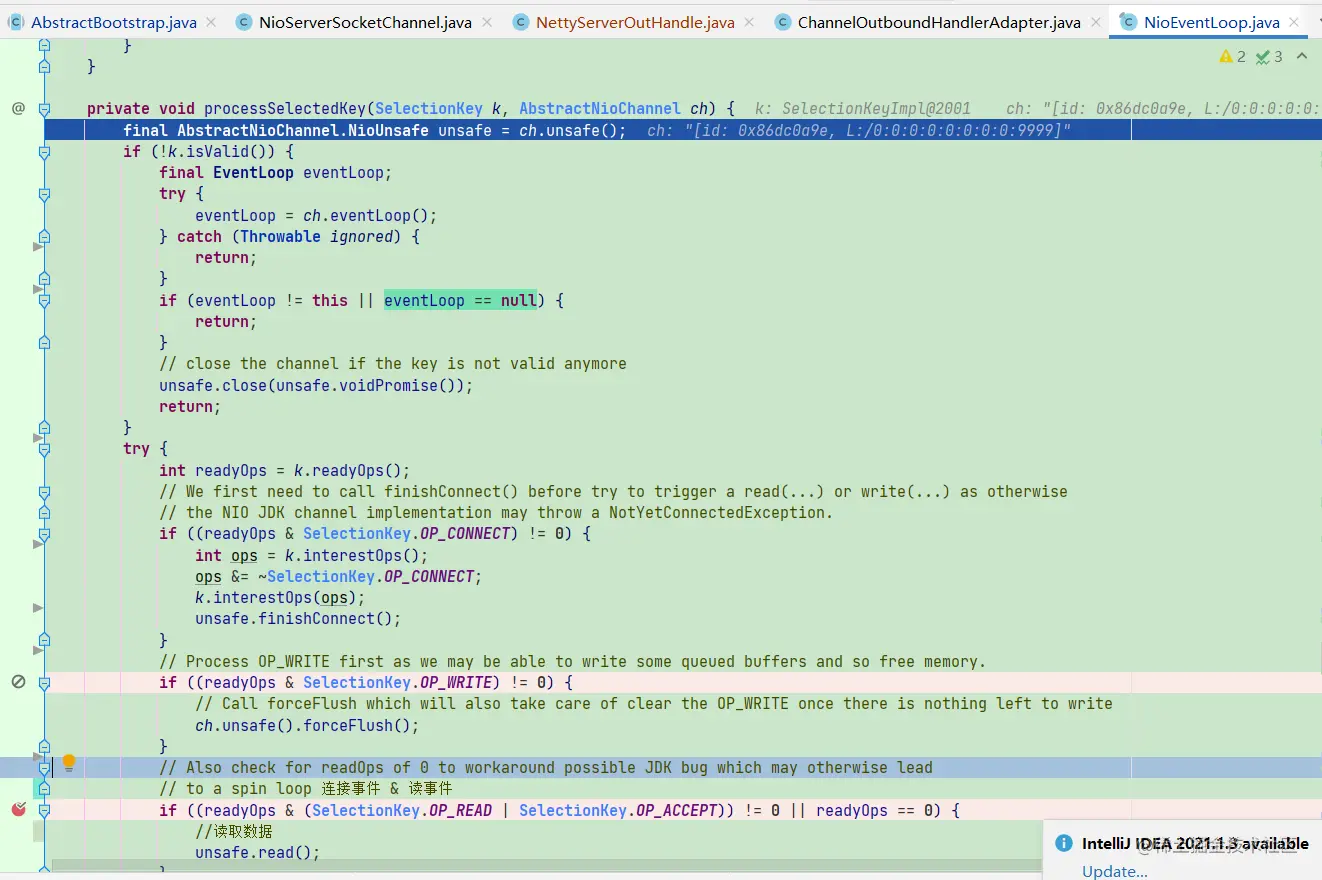
Task: Click 'IntelliJ IDEA 2021.1.3 available' notification title
Action: click(1195, 844)
